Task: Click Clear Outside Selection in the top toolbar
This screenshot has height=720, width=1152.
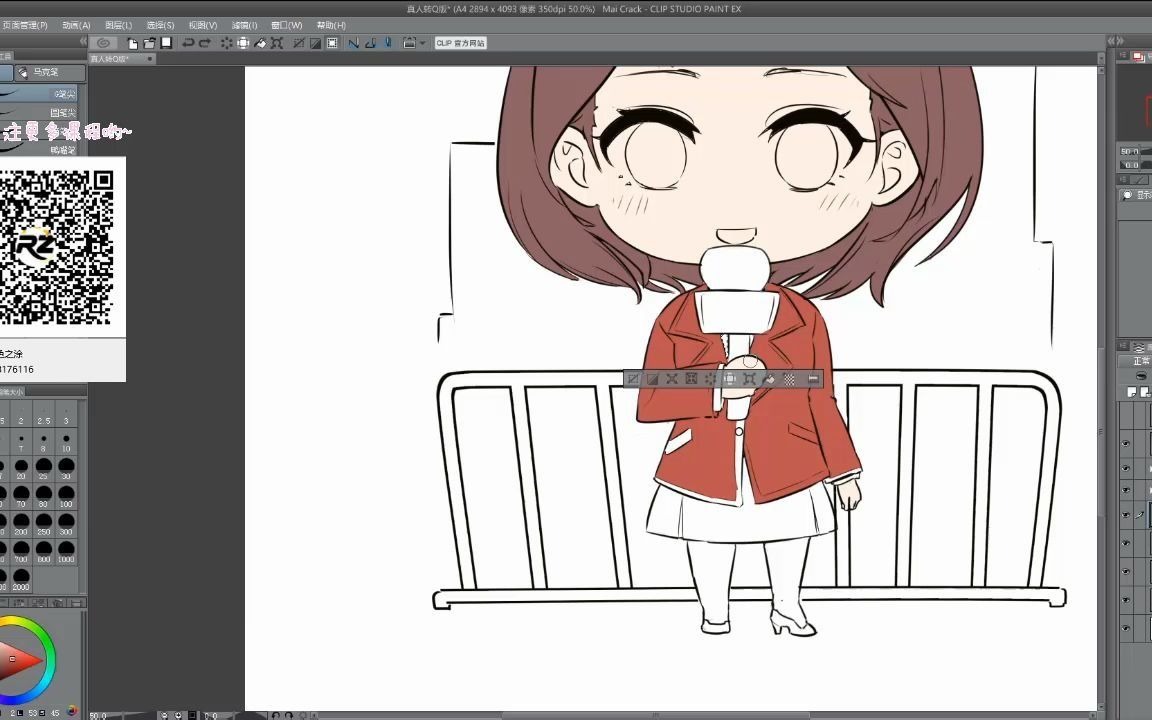Action: pyautogui.click(x=243, y=43)
